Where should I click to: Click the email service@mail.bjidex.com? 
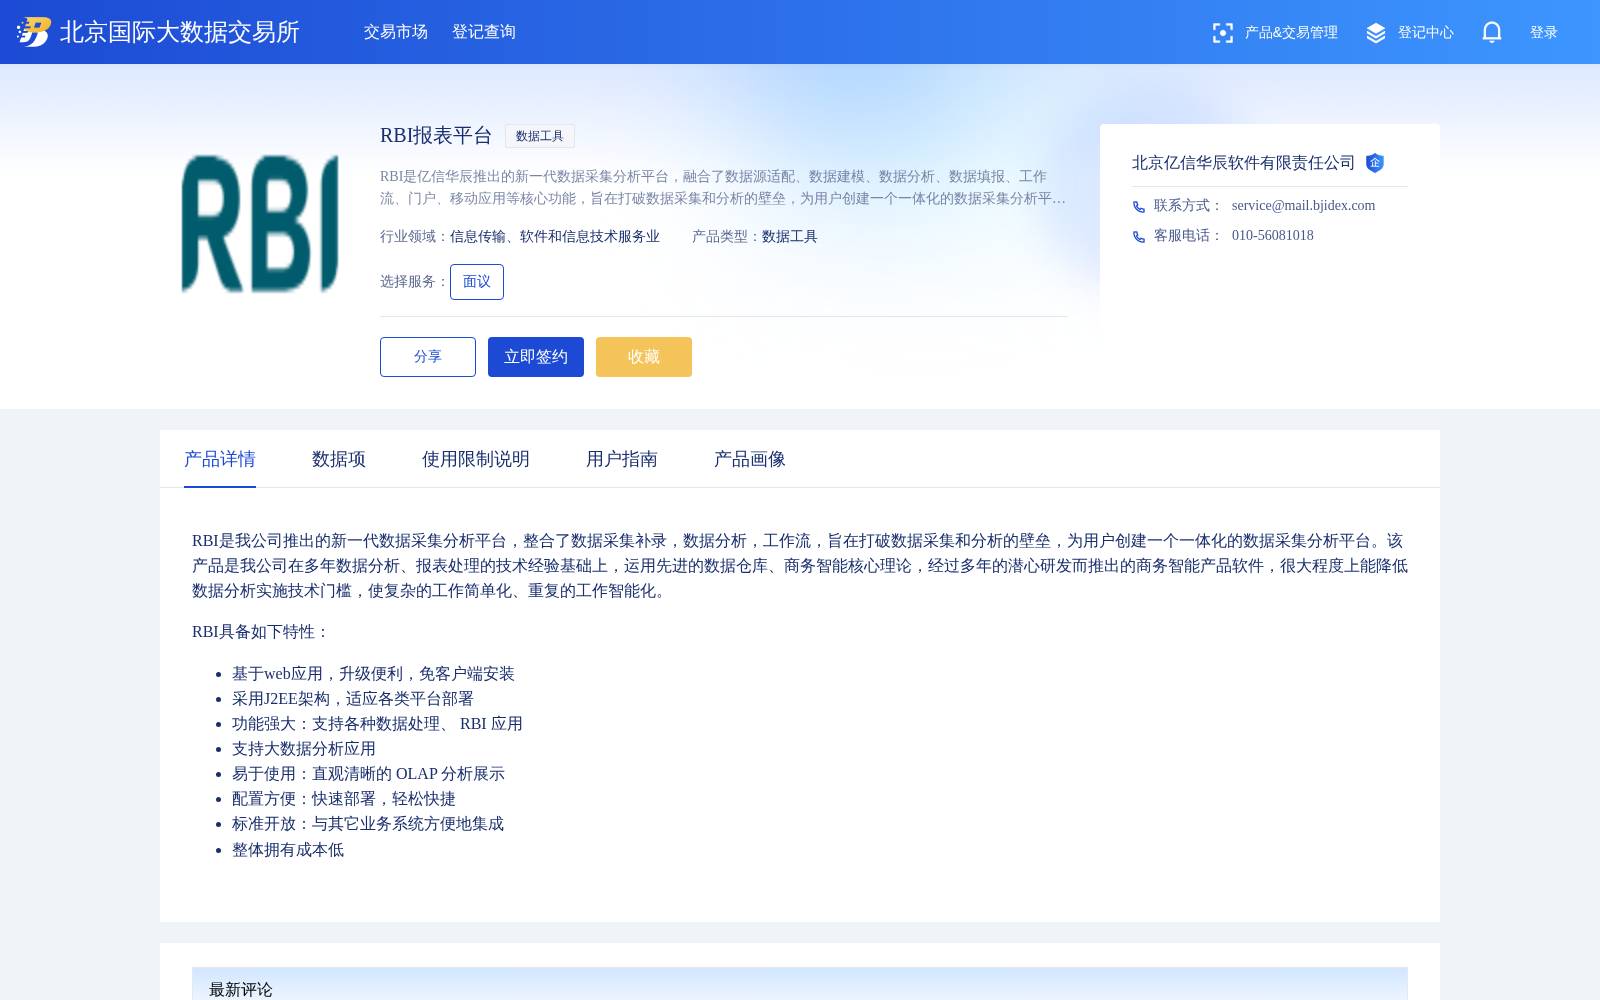[1303, 206]
